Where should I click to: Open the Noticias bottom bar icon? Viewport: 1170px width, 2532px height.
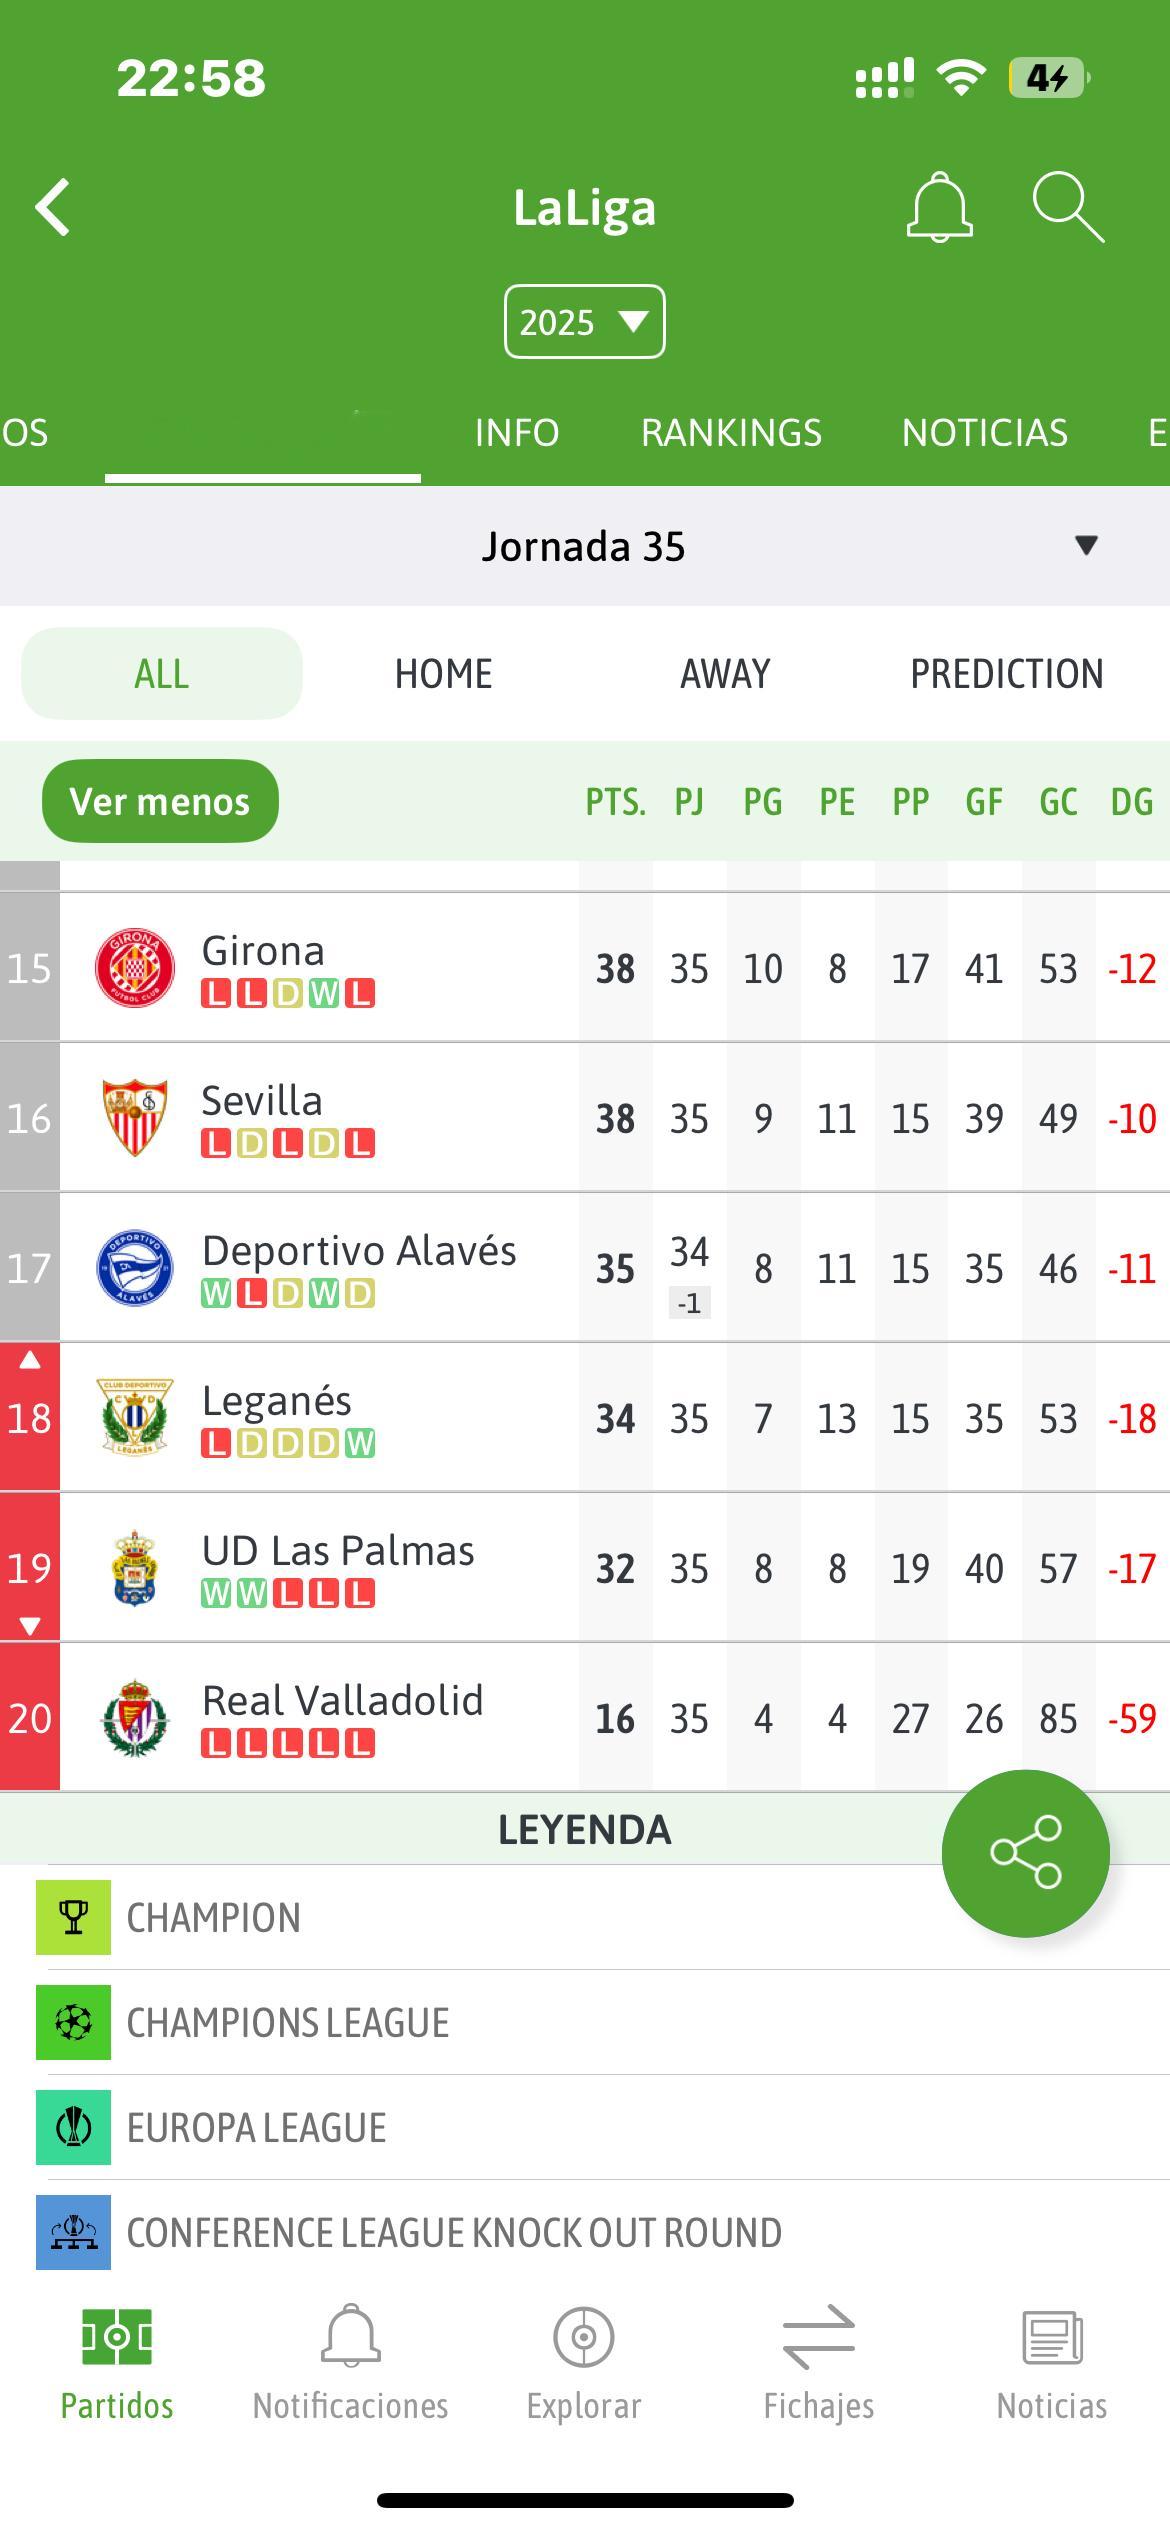click(1052, 2338)
